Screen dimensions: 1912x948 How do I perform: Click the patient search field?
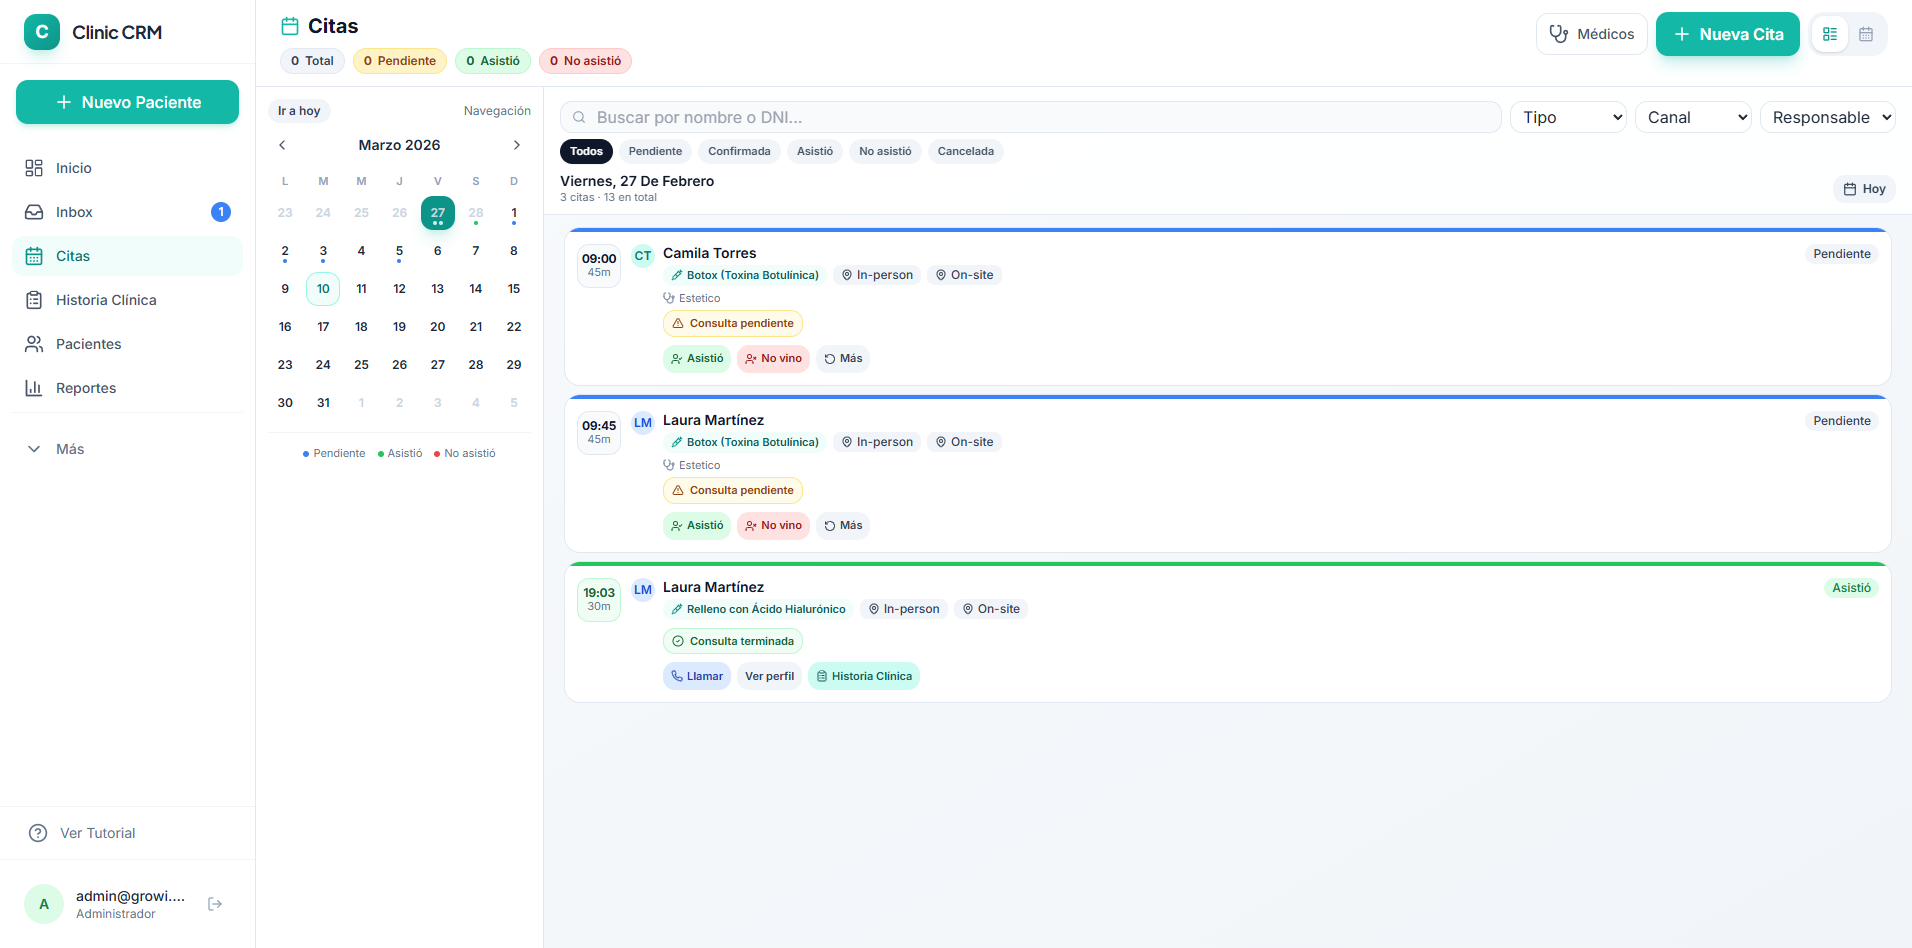coord(1031,117)
